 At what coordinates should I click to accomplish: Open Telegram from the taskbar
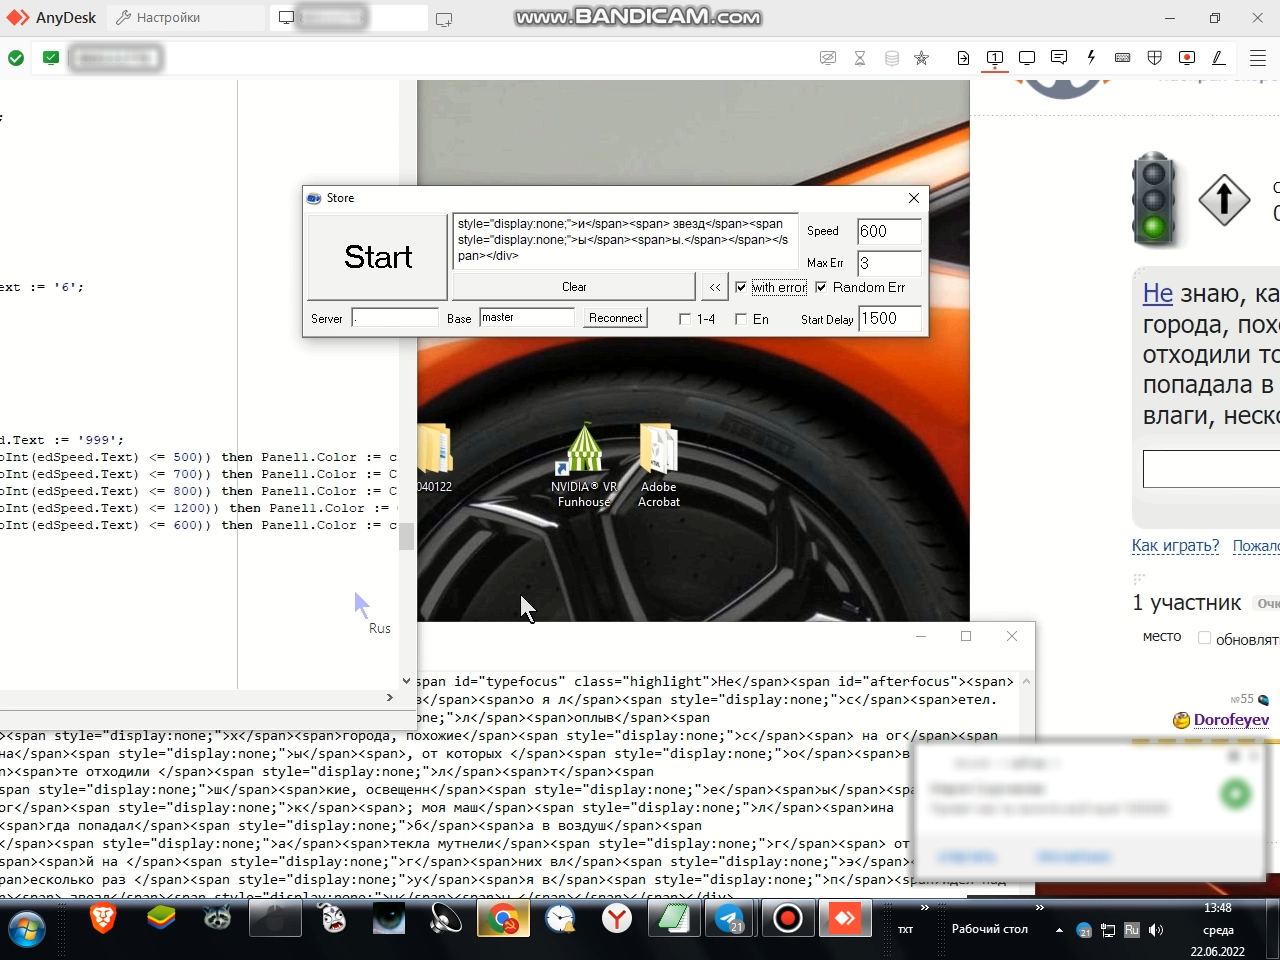[731, 919]
